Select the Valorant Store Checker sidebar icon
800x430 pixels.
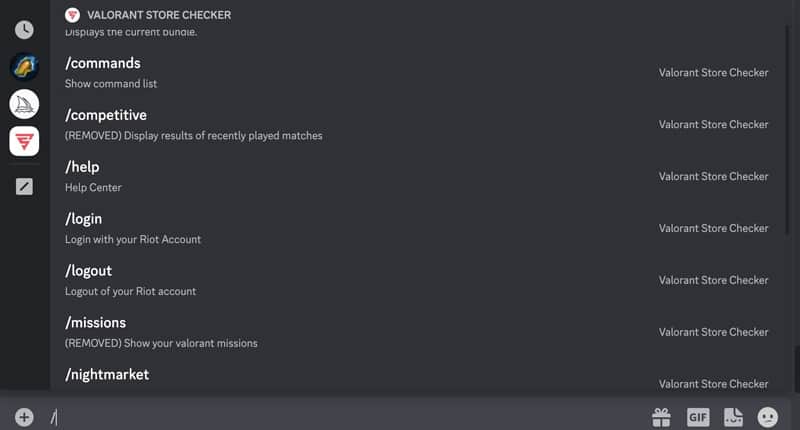point(24,140)
